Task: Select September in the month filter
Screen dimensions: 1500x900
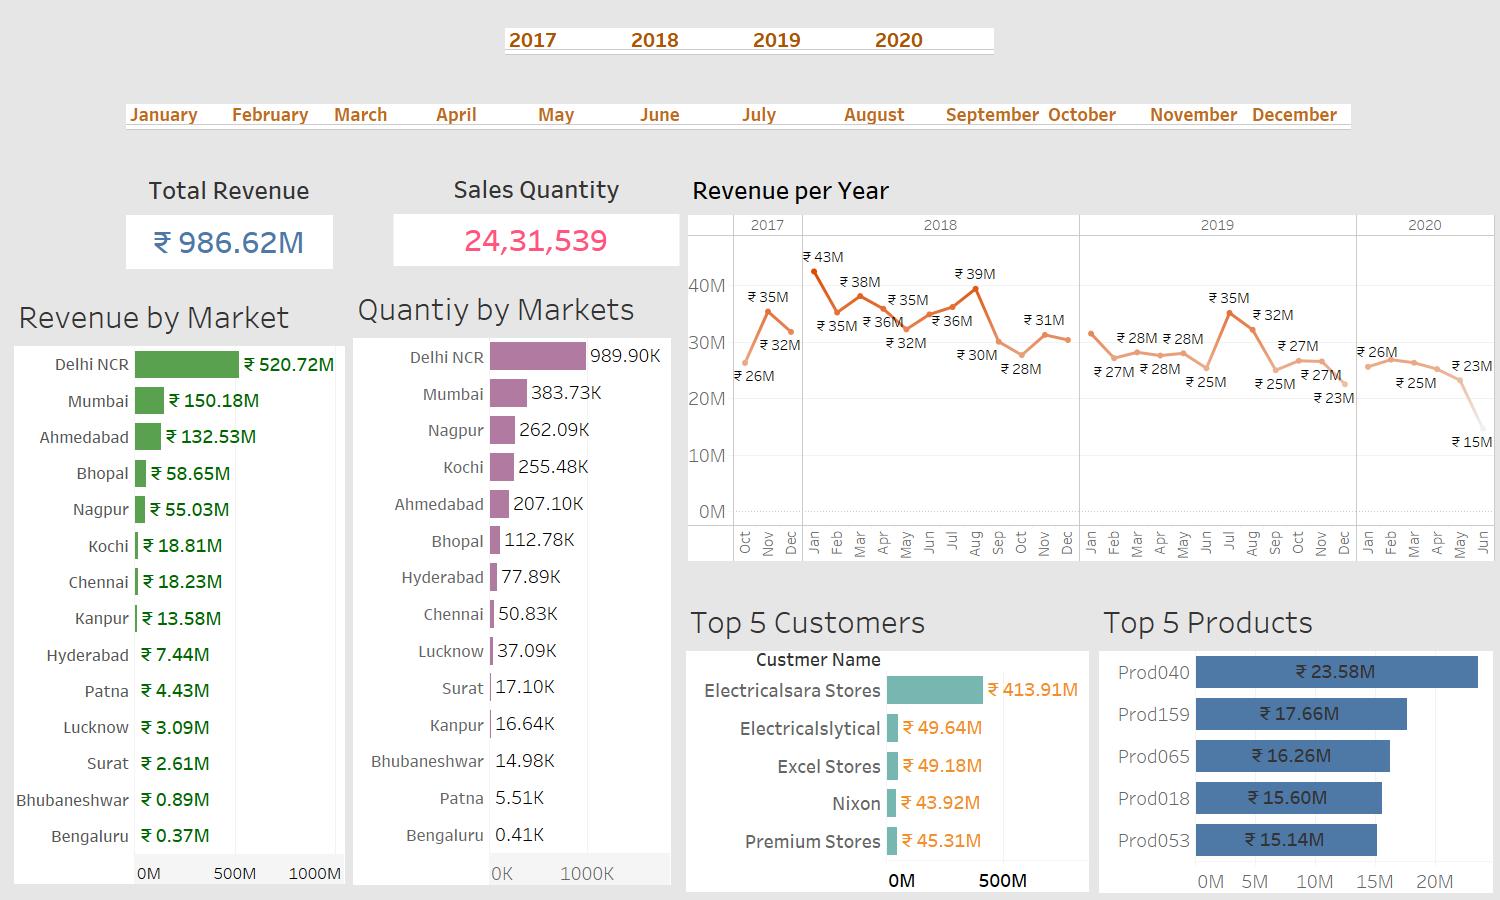Action: 991,114
